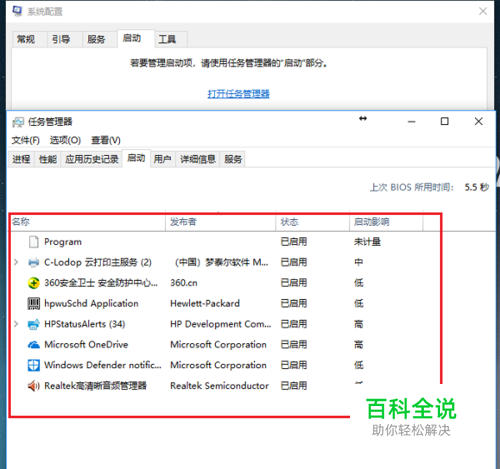The width and height of the screenshot is (500, 469).
Task: Open the 文件(F) menu in Task Manager
Action: tap(25, 140)
